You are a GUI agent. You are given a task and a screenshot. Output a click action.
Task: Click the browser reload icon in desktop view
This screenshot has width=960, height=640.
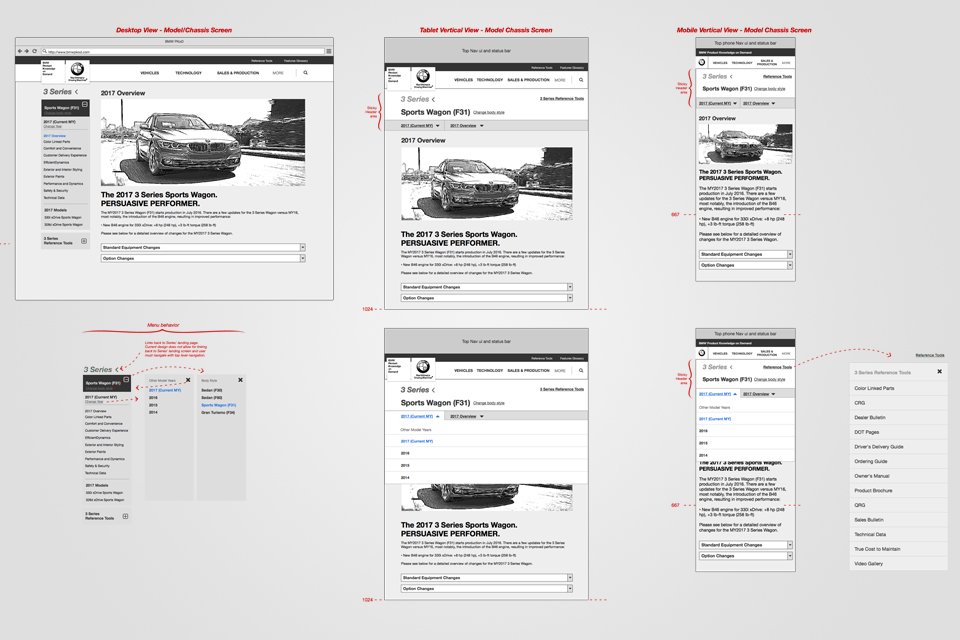point(34,51)
